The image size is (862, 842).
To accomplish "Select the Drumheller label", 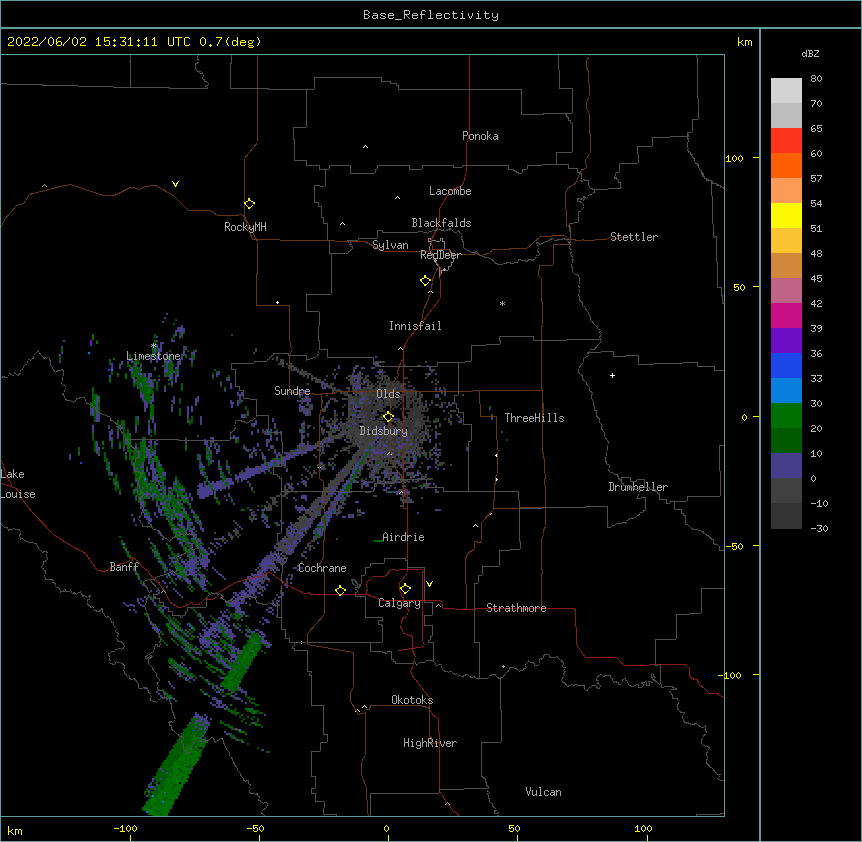I will (638, 487).
